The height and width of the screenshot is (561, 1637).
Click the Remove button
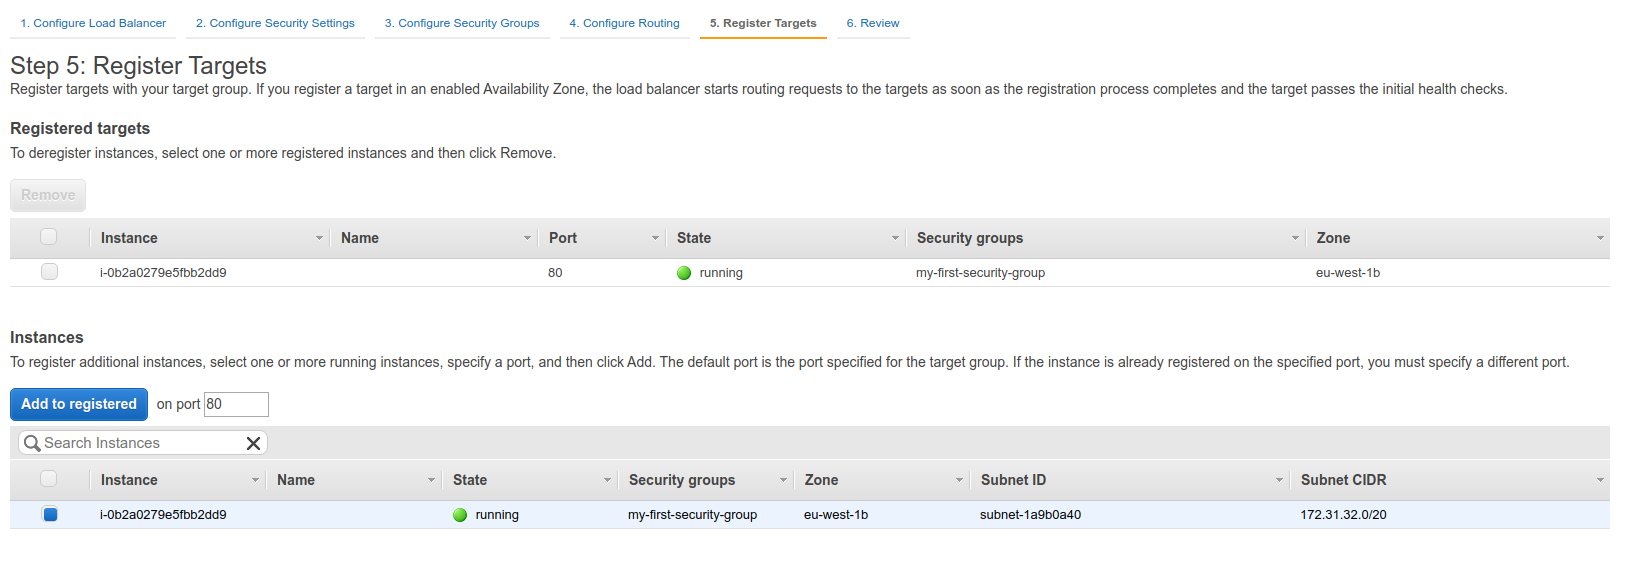(48, 195)
